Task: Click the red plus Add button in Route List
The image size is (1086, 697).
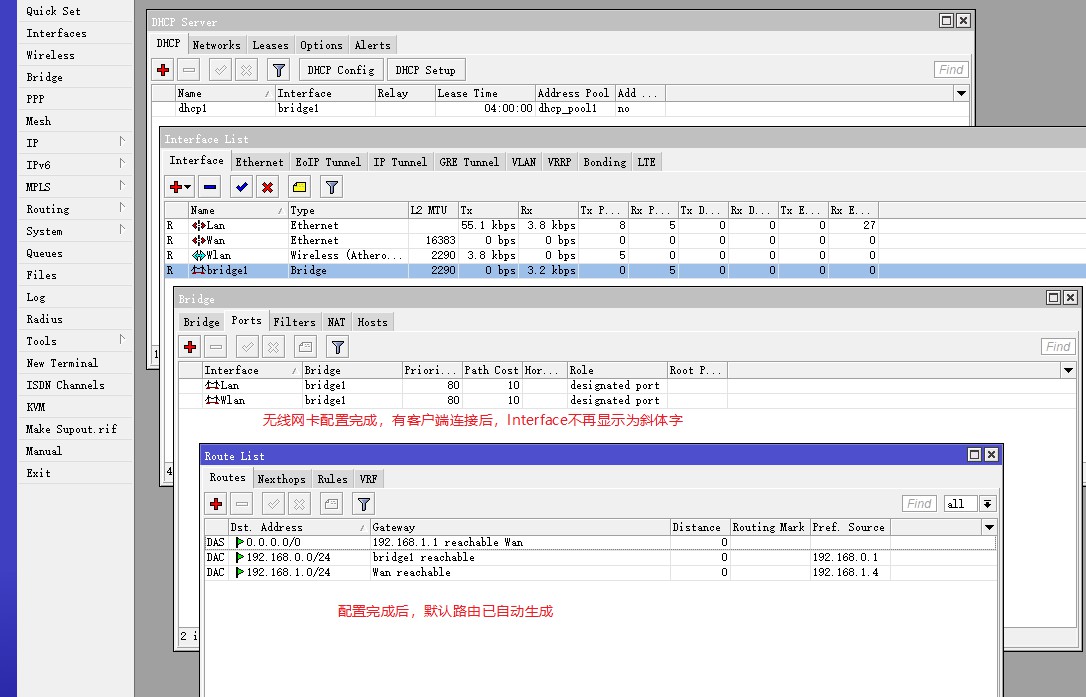Action: [216, 504]
